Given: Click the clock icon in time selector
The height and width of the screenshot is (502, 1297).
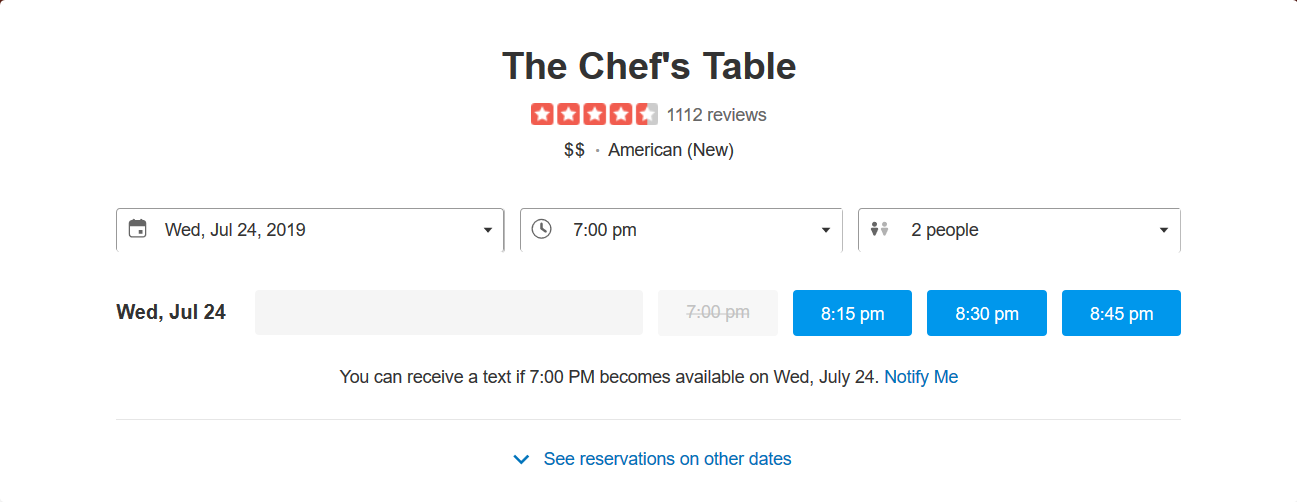Looking at the screenshot, I should (541, 229).
